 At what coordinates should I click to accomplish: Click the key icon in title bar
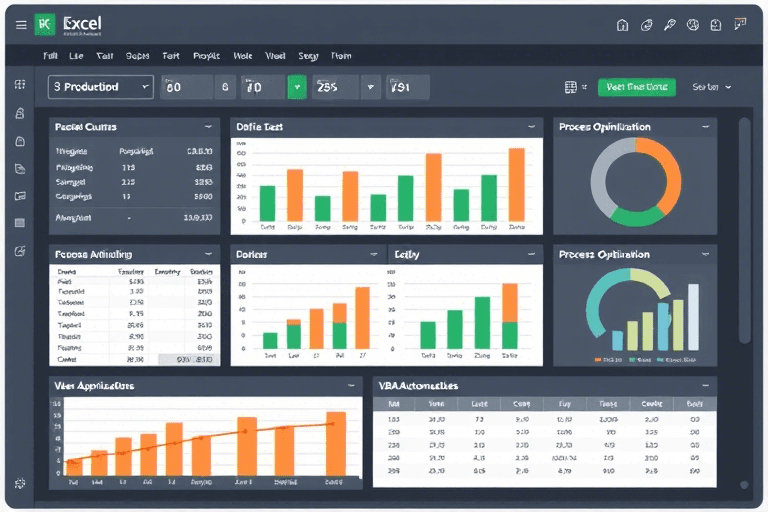click(x=669, y=25)
